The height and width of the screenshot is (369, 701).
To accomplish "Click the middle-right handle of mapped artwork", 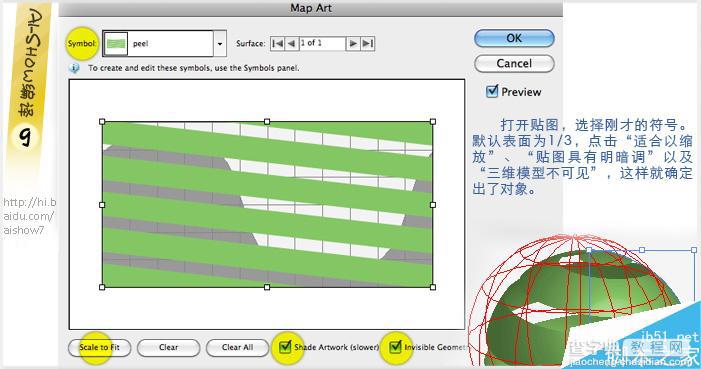I will pyautogui.click(x=433, y=205).
